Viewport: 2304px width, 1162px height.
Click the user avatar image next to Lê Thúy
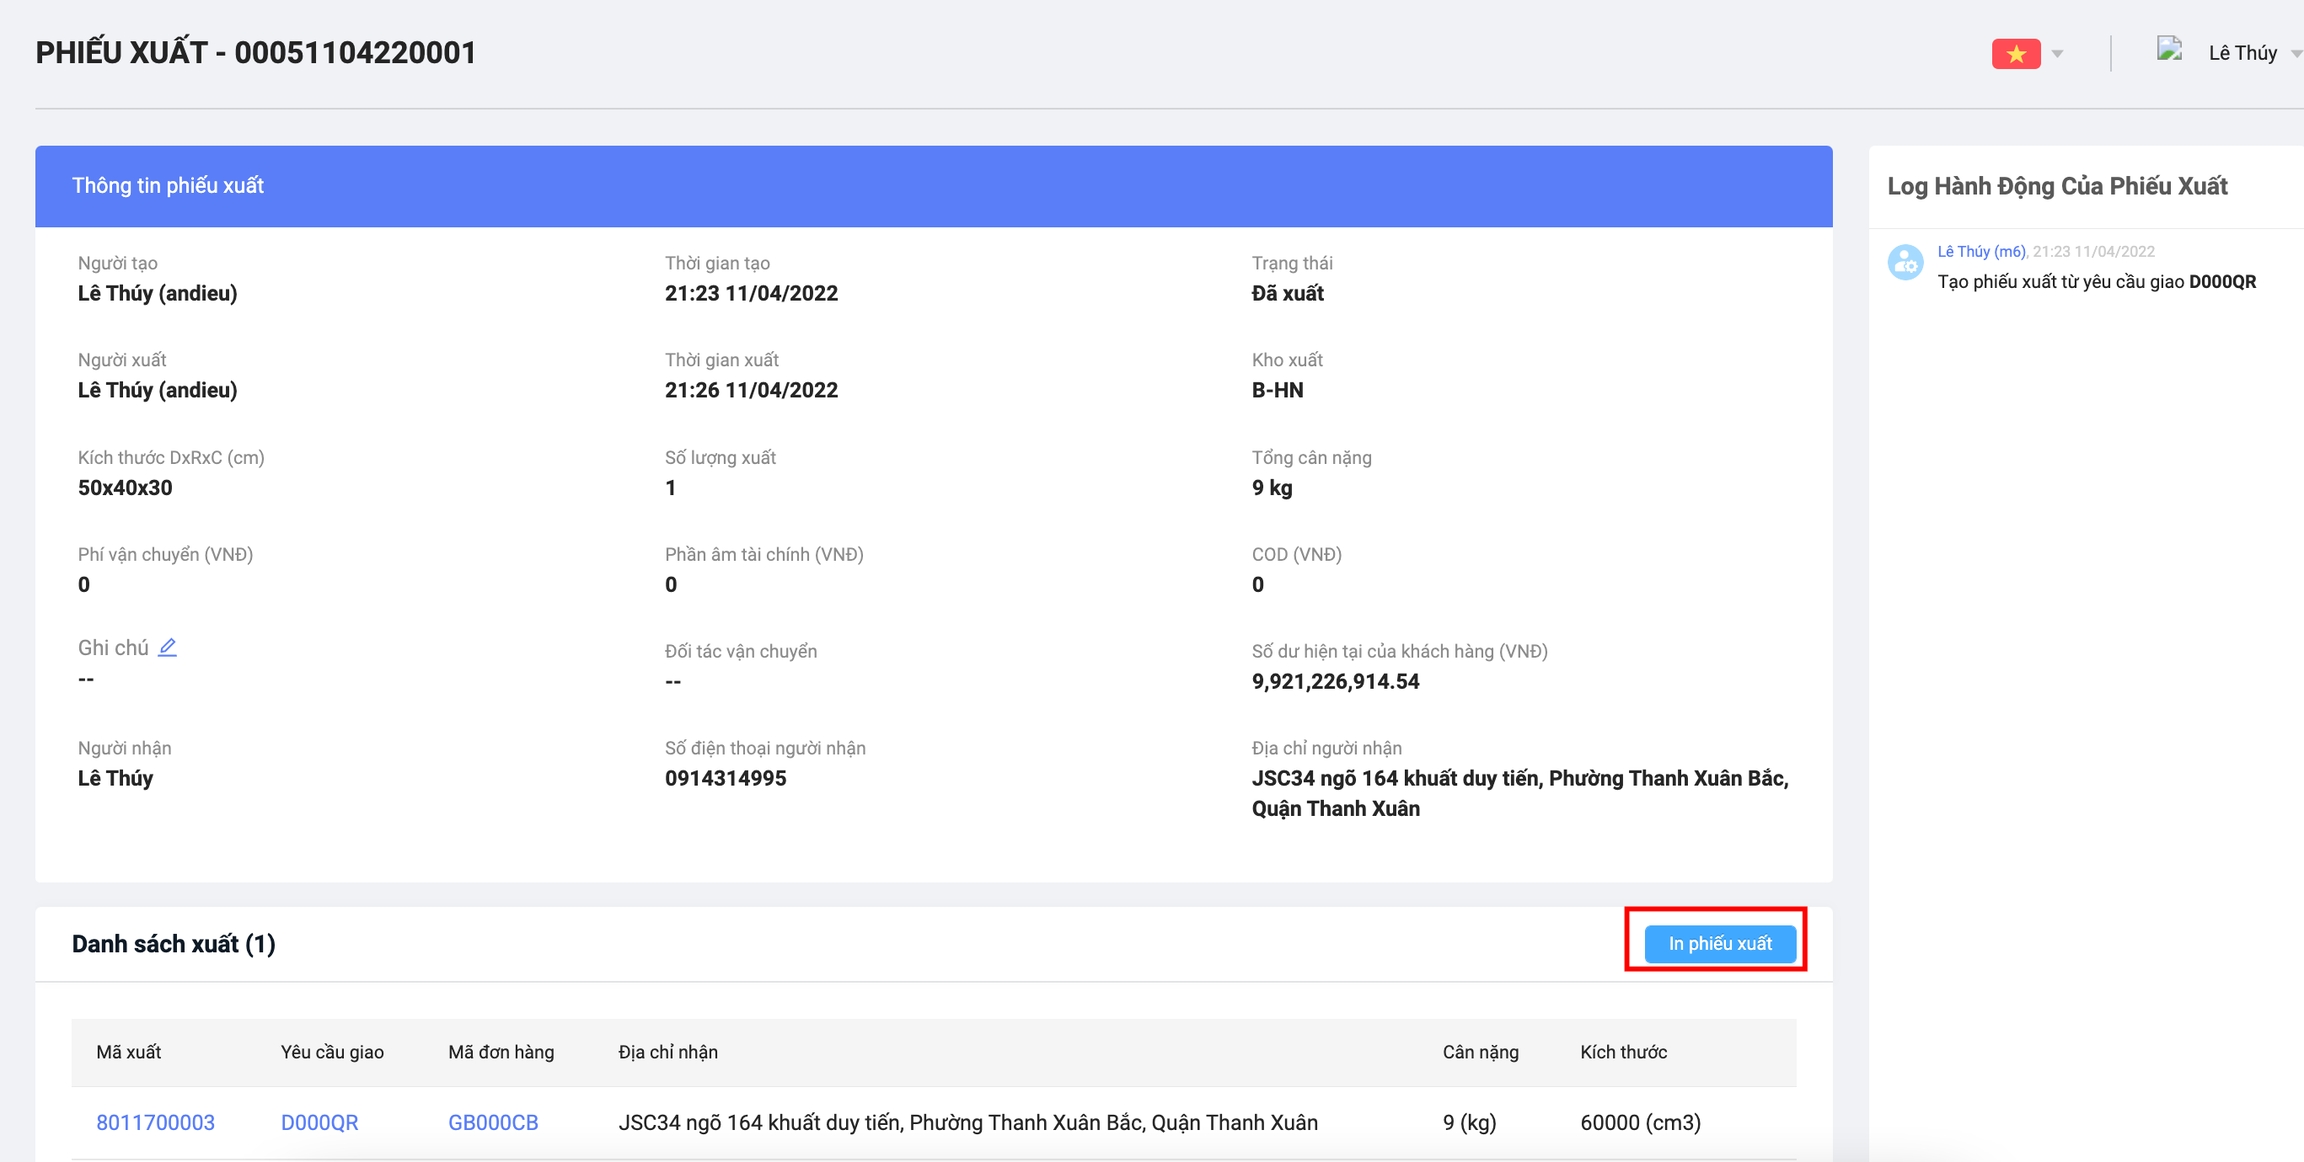click(x=2169, y=50)
